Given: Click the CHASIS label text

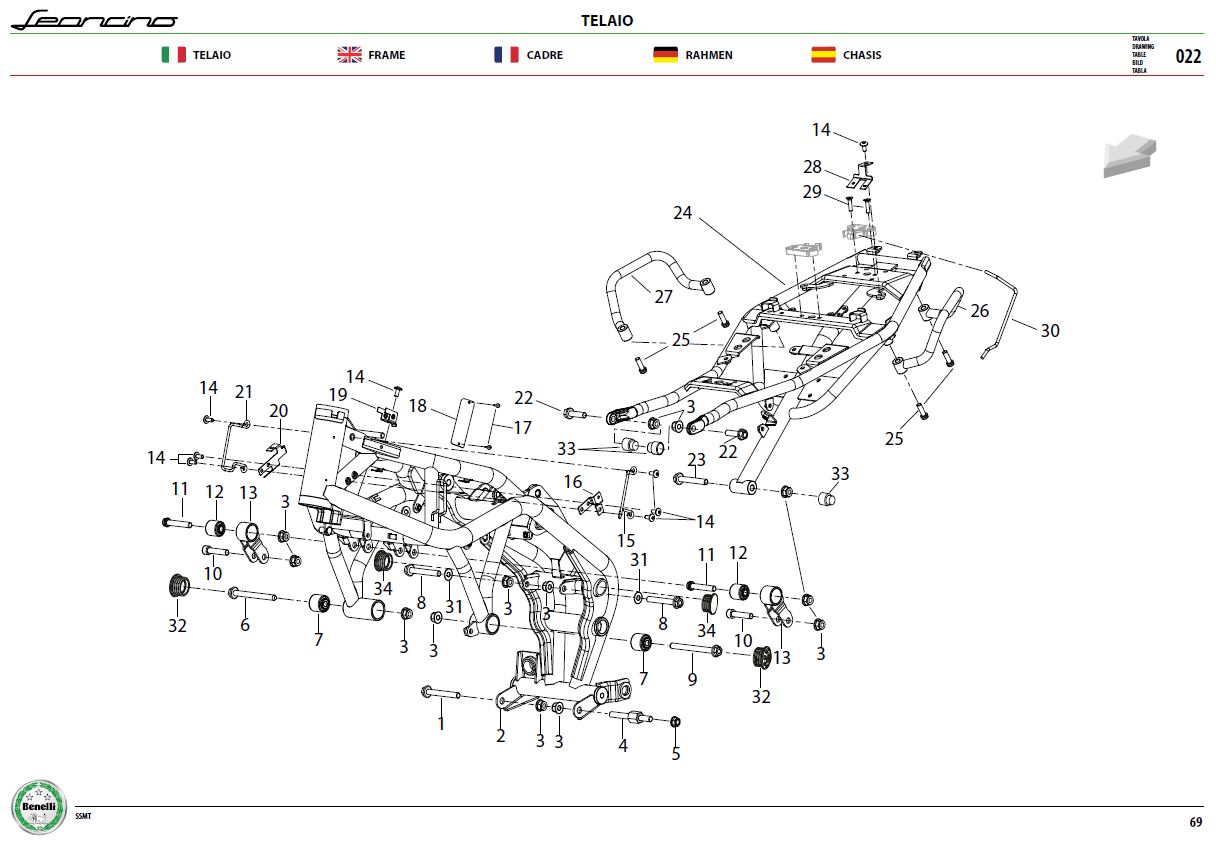Looking at the screenshot, I should [862, 55].
